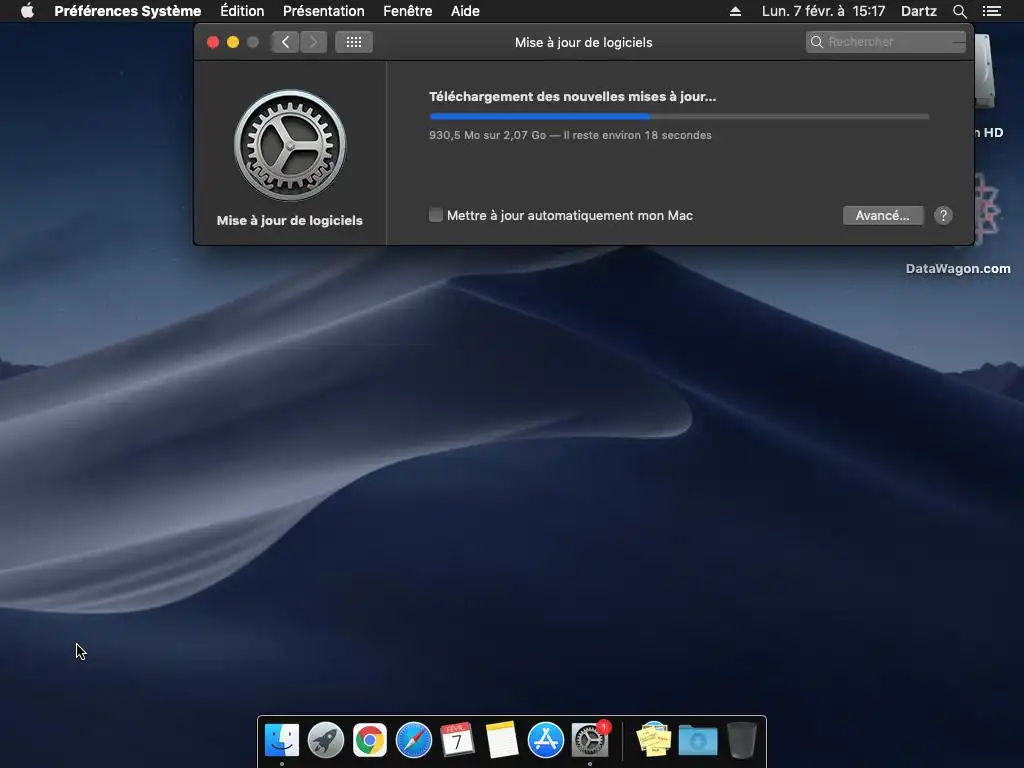Click the magnifier icon in search field
The image size is (1024, 768).
tap(816, 42)
